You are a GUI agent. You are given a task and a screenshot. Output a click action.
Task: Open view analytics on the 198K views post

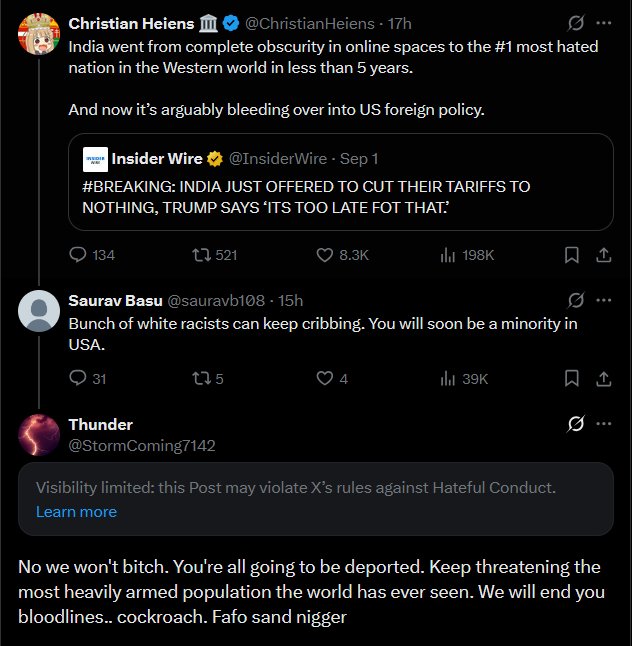click(x=449, y=255)
